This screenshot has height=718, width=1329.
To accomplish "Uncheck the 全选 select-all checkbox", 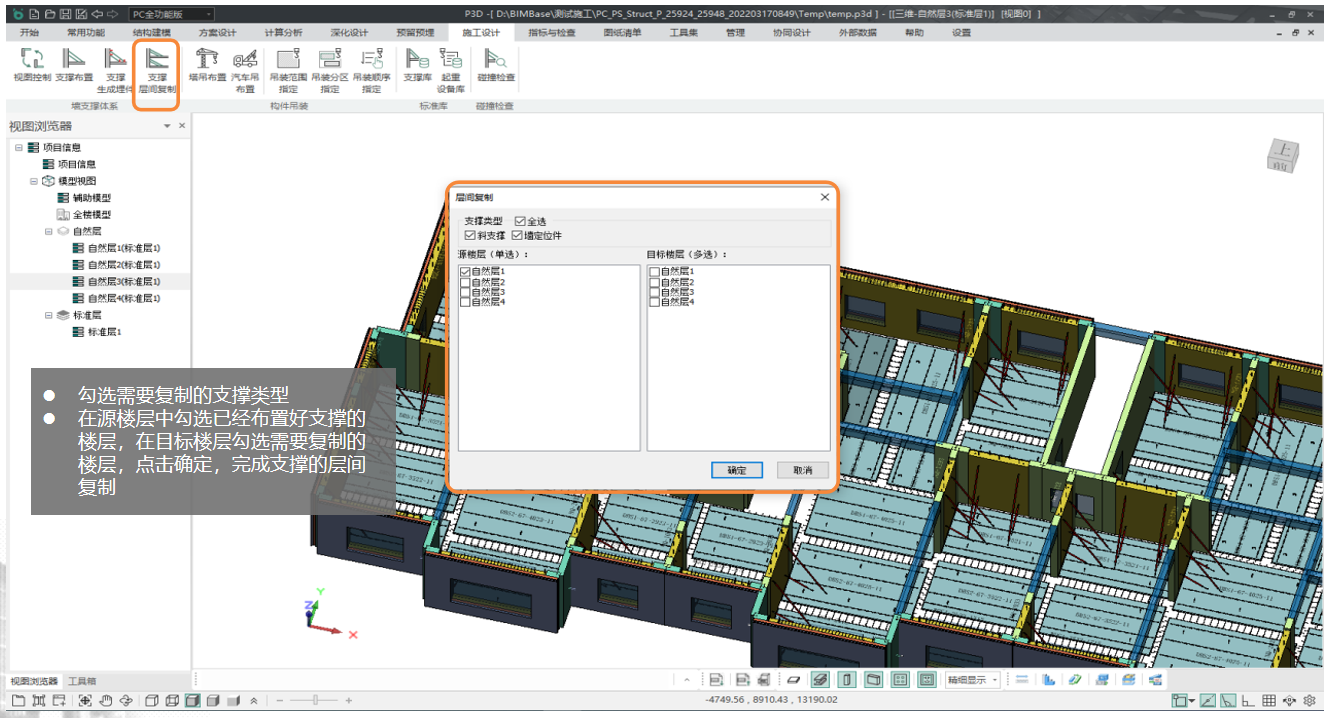I will pos(520,222).
